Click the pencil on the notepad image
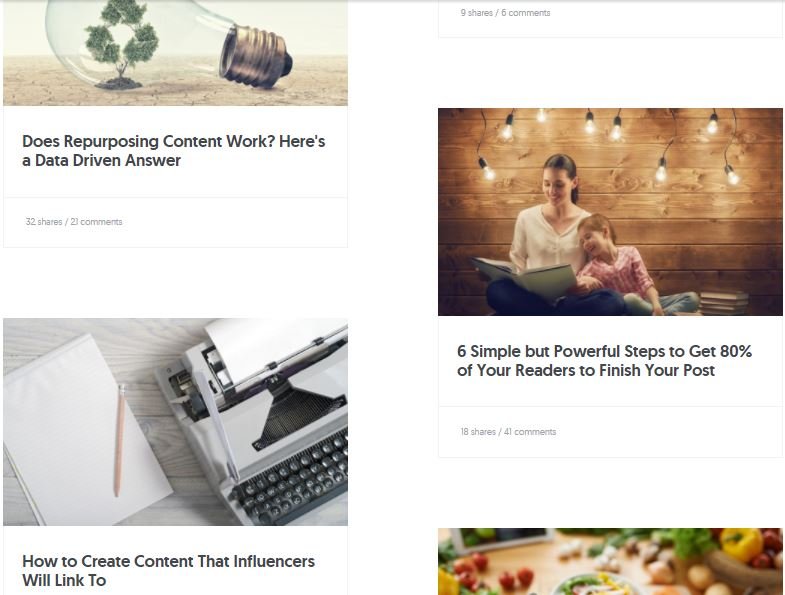 pos(119,440)
